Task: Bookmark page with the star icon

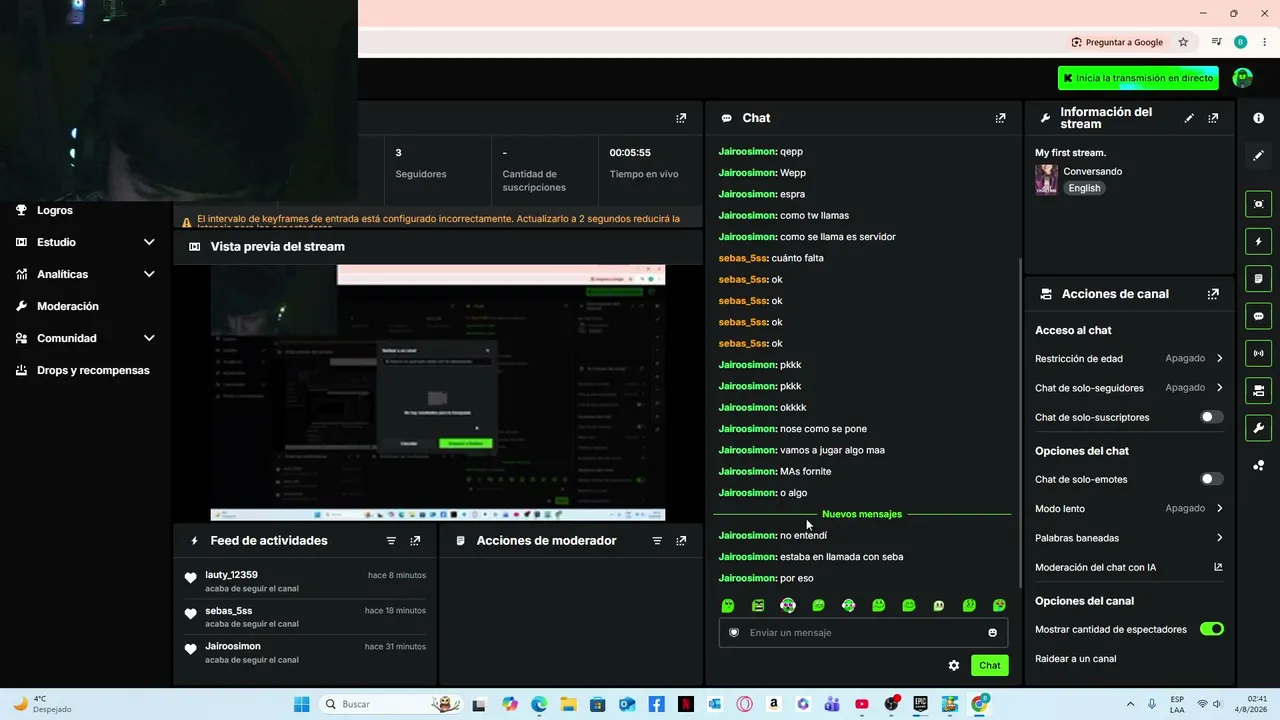Action: point(1183,42)
